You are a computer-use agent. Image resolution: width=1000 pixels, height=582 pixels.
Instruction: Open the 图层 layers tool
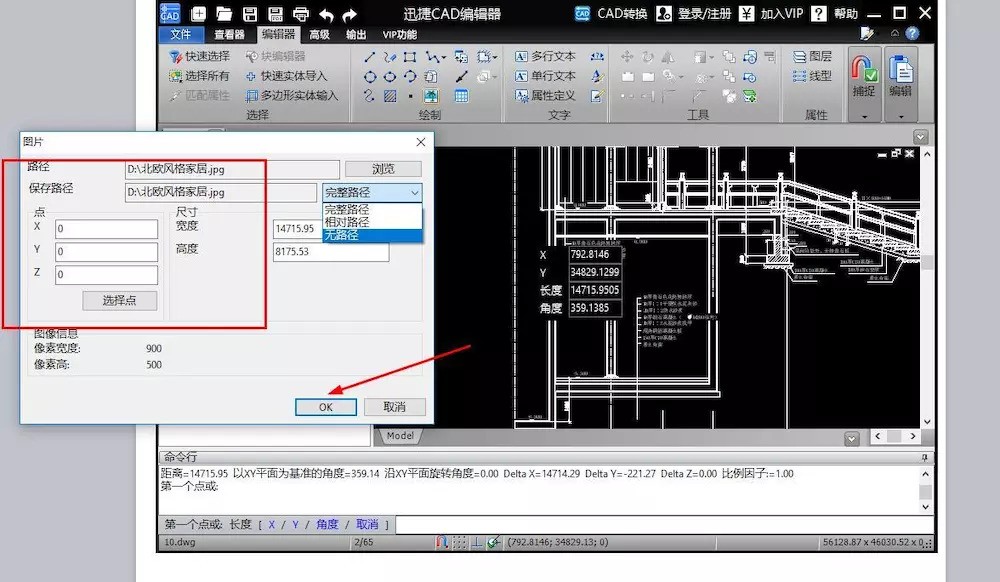tap(812, 56)
